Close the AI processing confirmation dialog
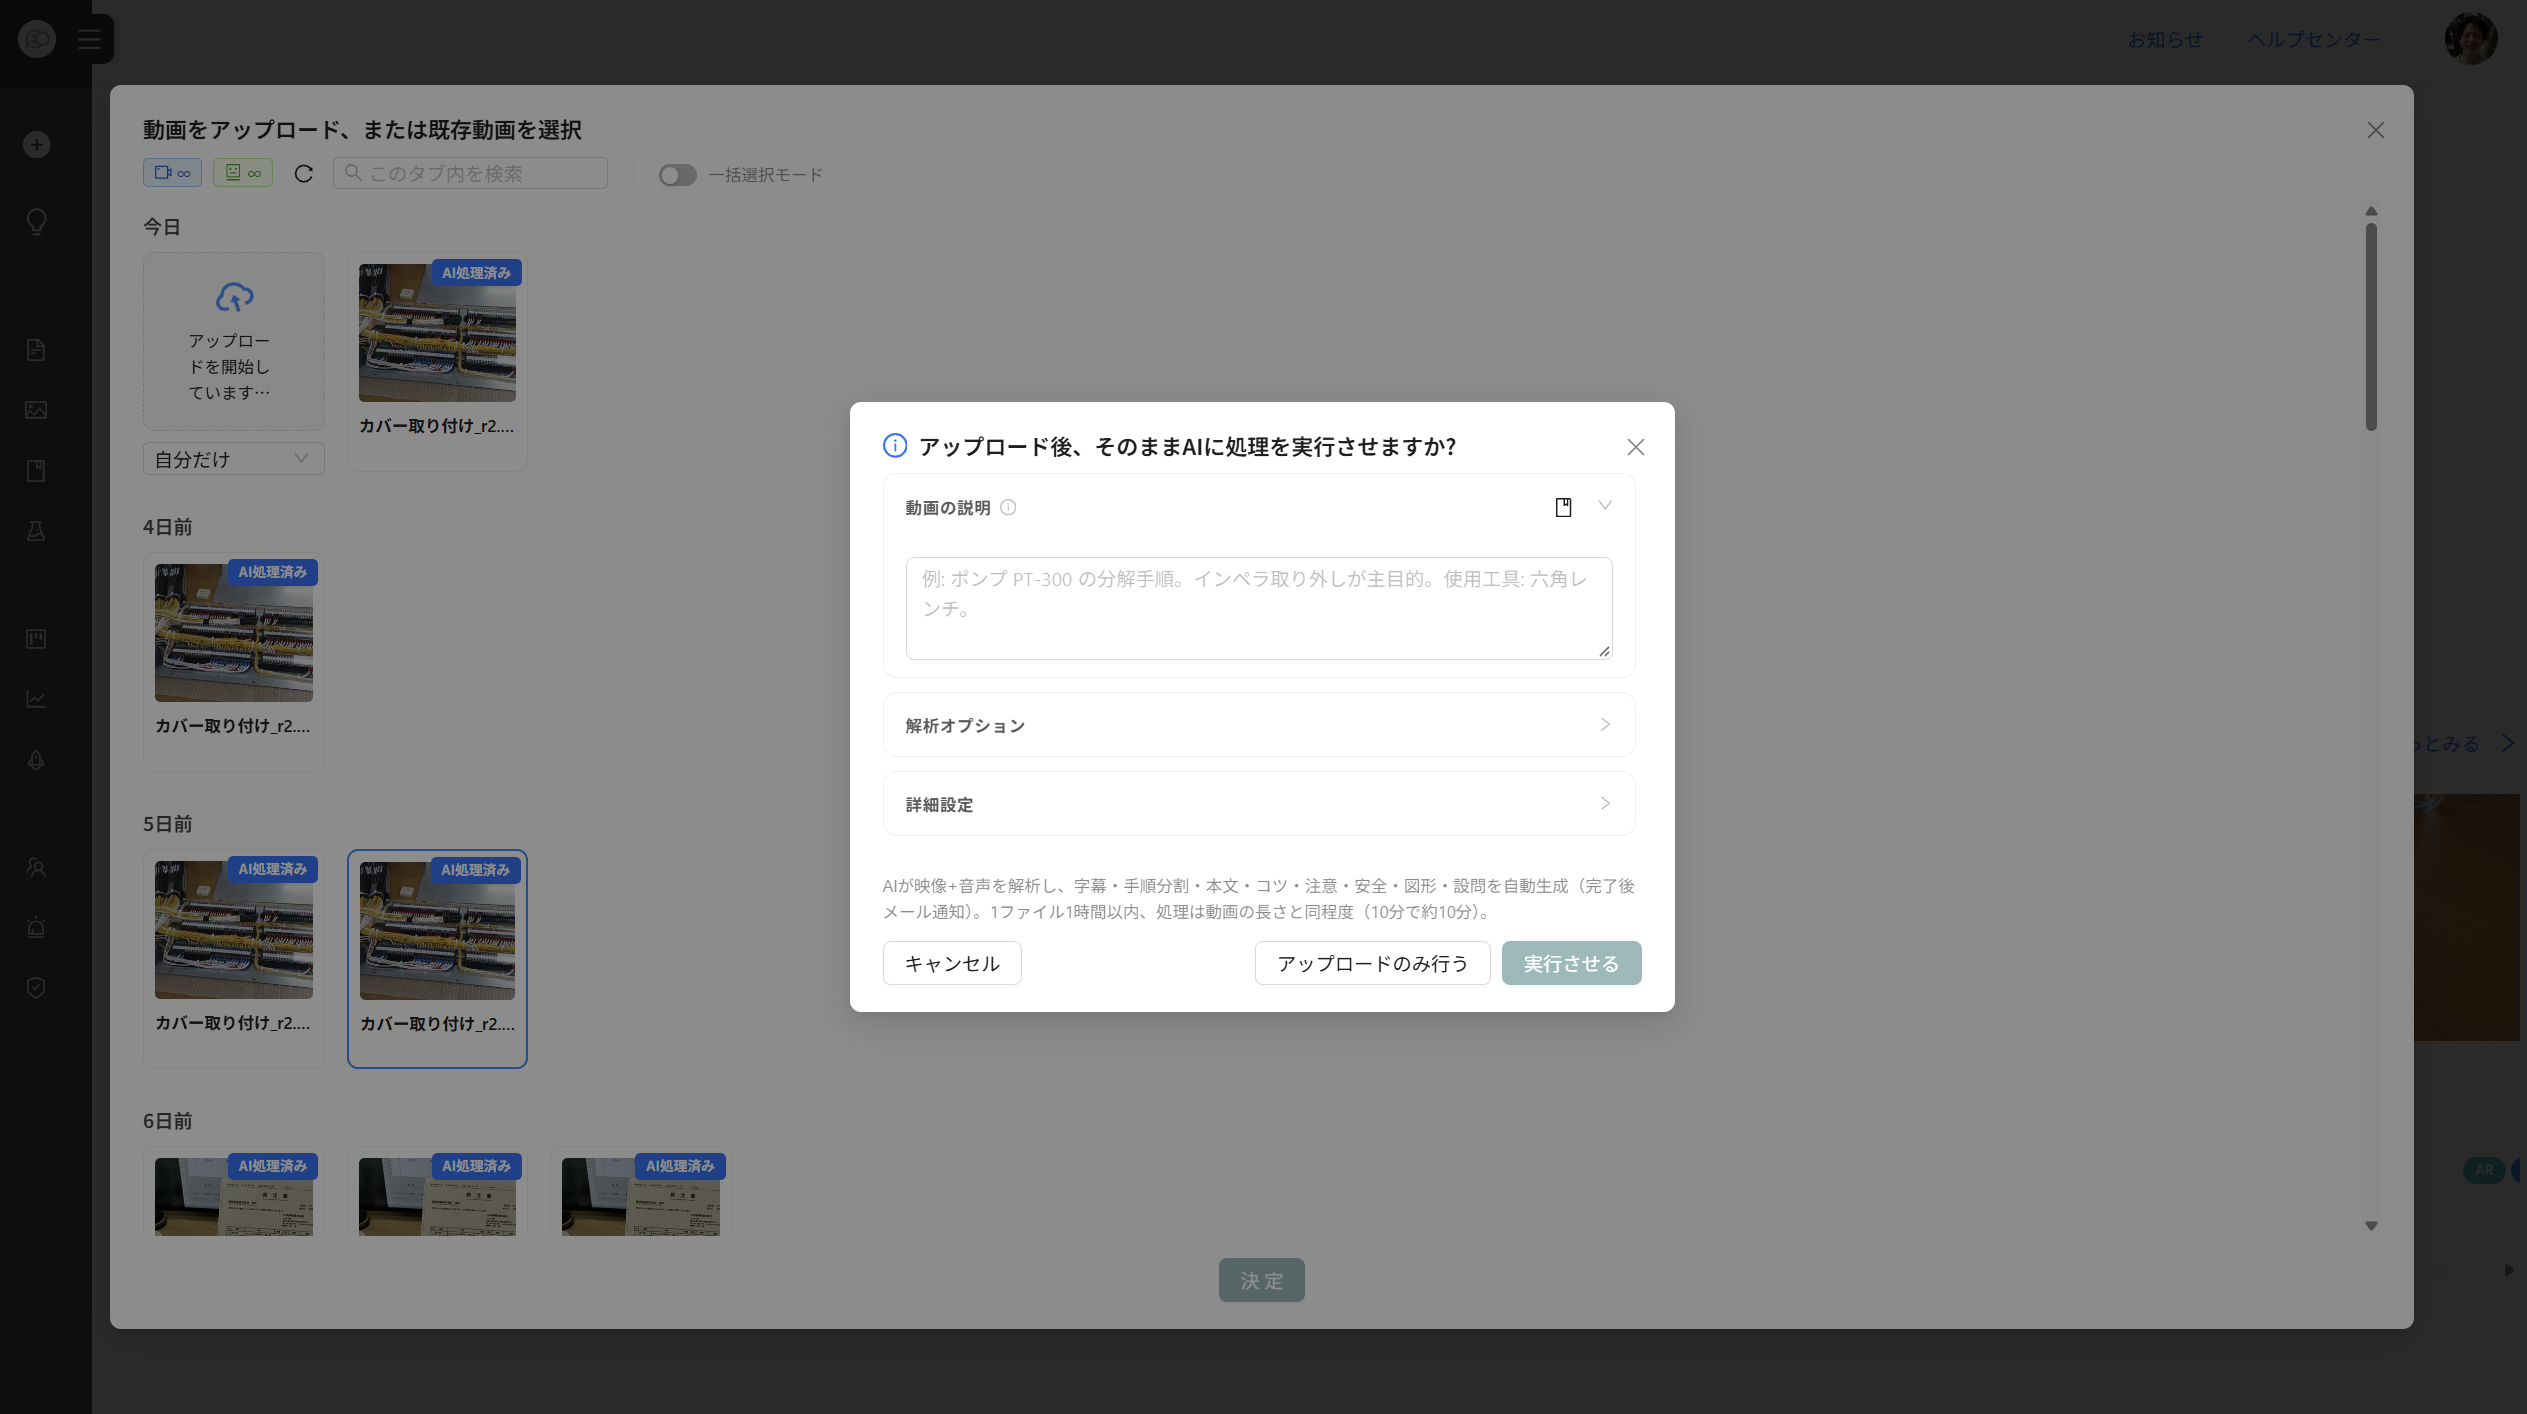Viewport: 2527px width, 1414px height. (1635, 447)
